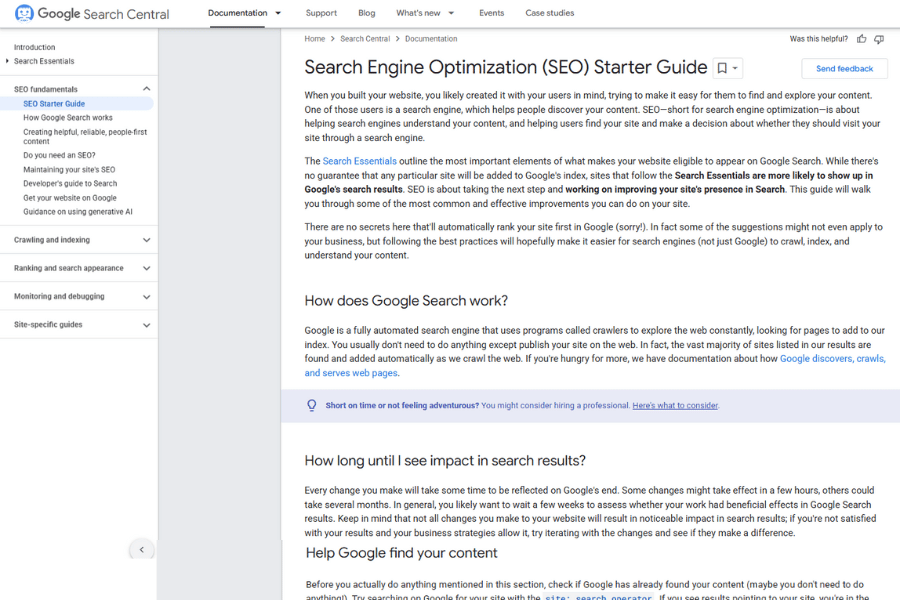Follow the "Here's what to consider" link
900x600 pixels.
tap(675, 405)
